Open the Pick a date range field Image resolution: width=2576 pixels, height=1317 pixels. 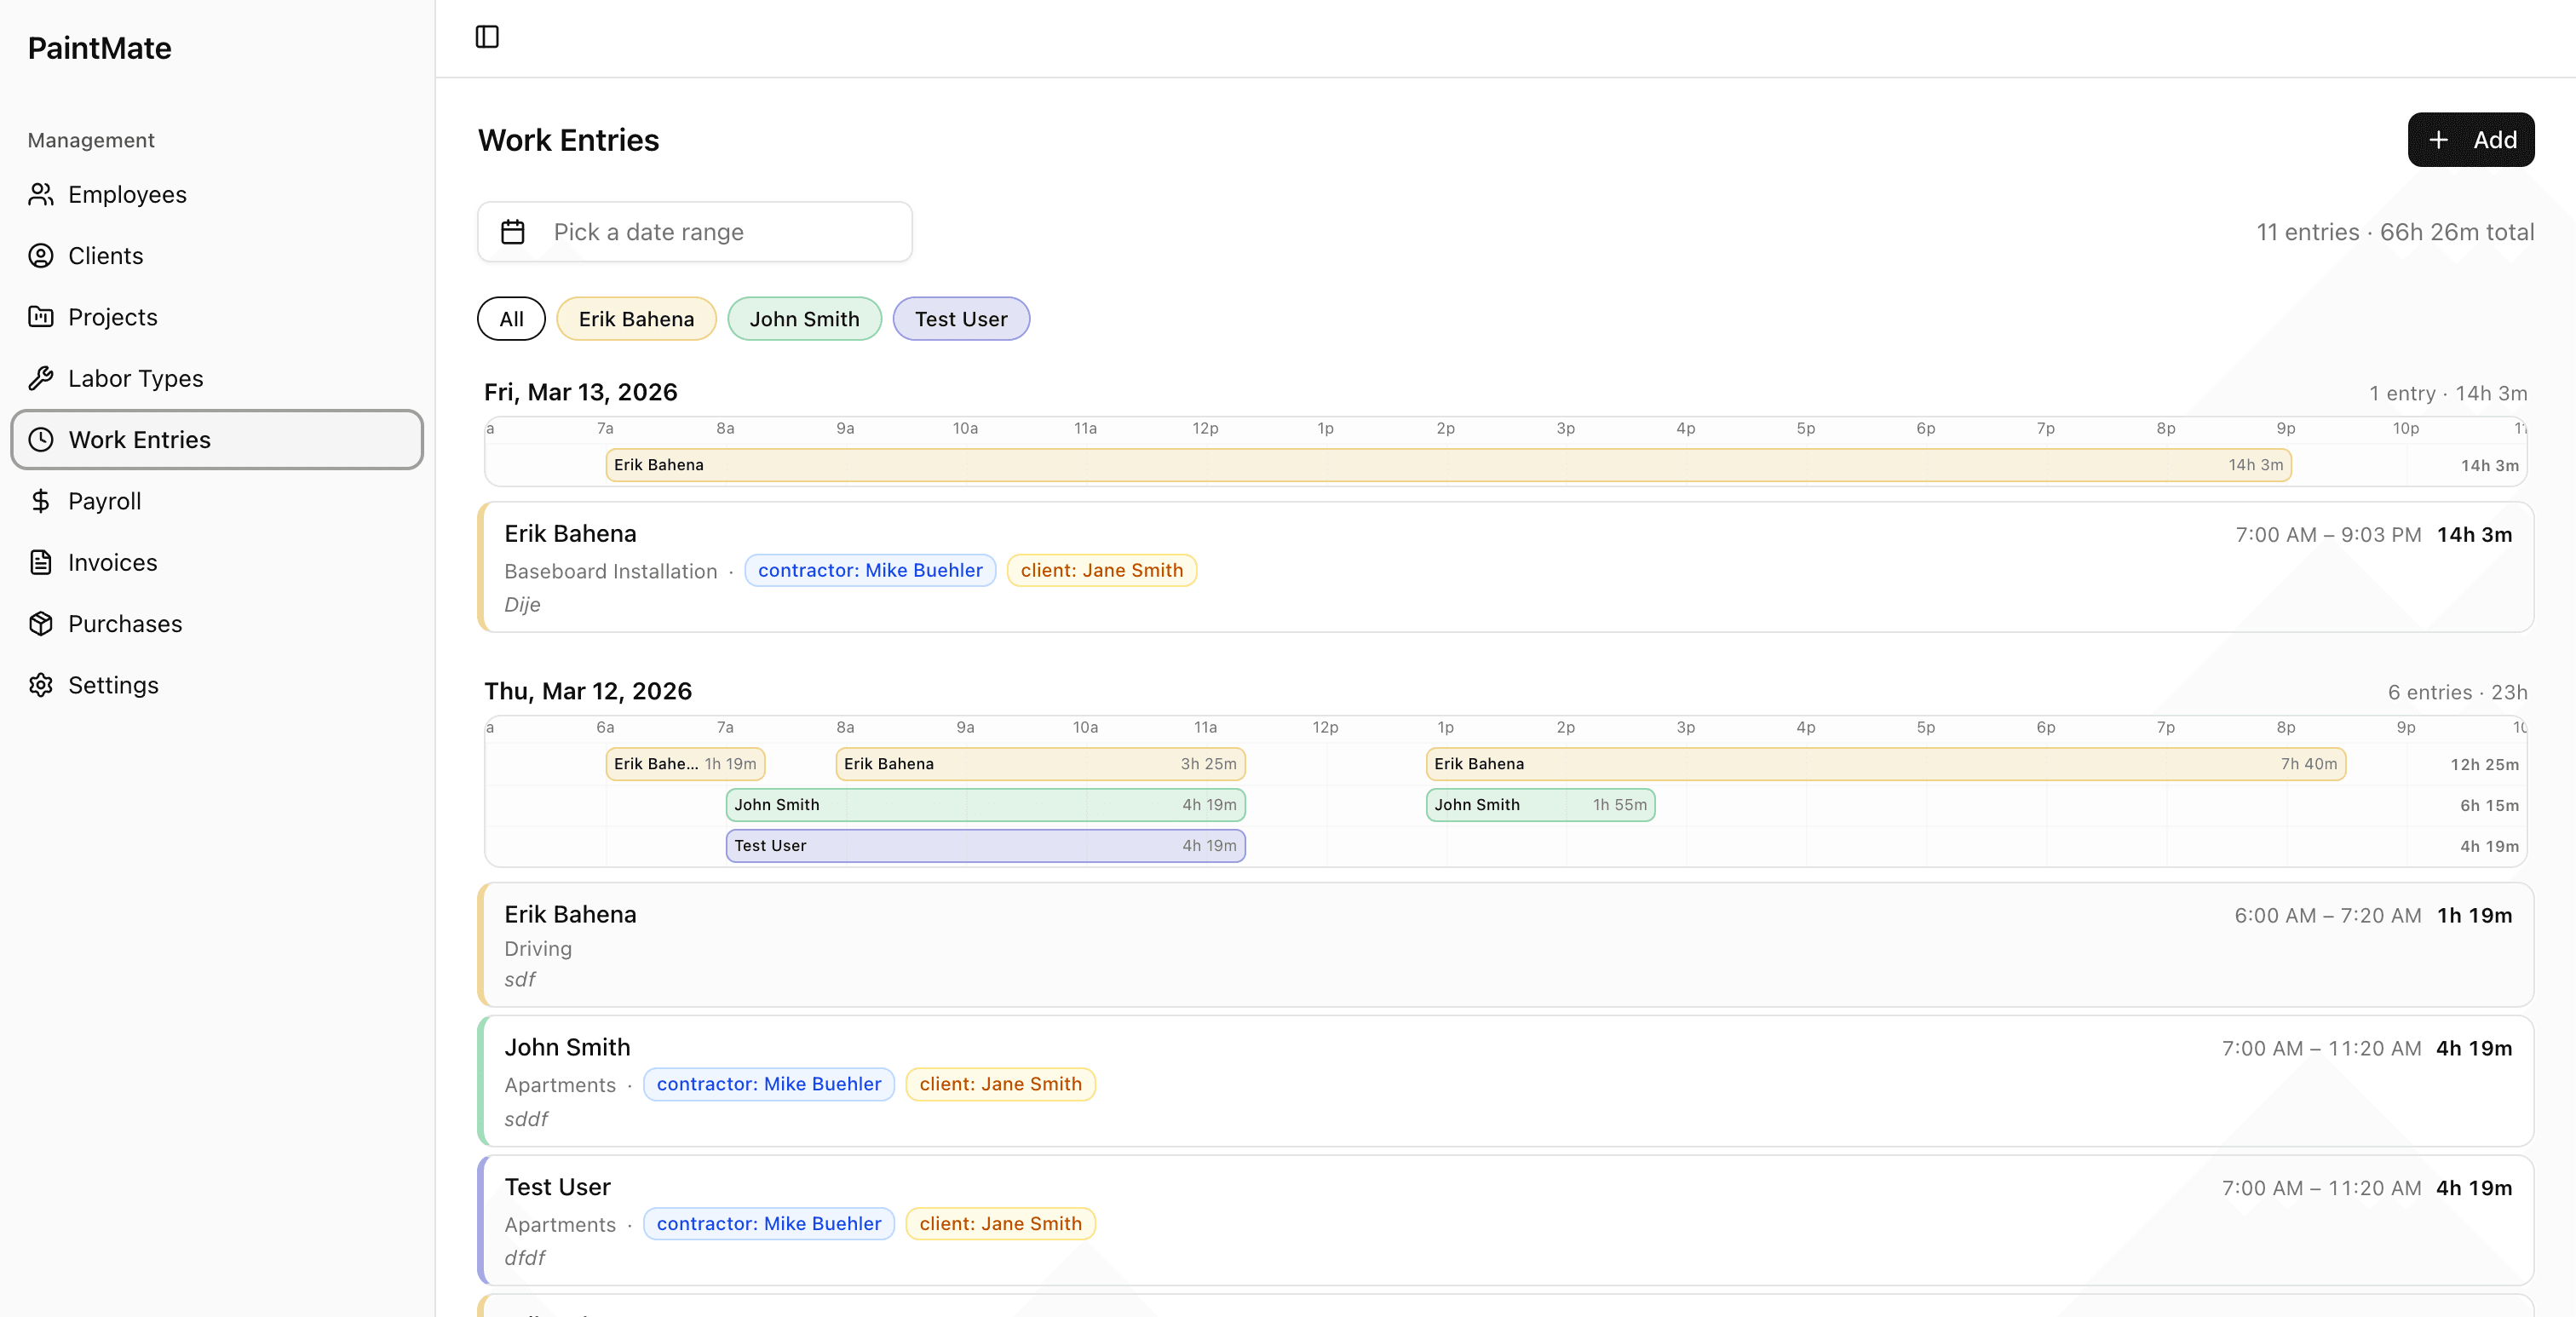695,232
